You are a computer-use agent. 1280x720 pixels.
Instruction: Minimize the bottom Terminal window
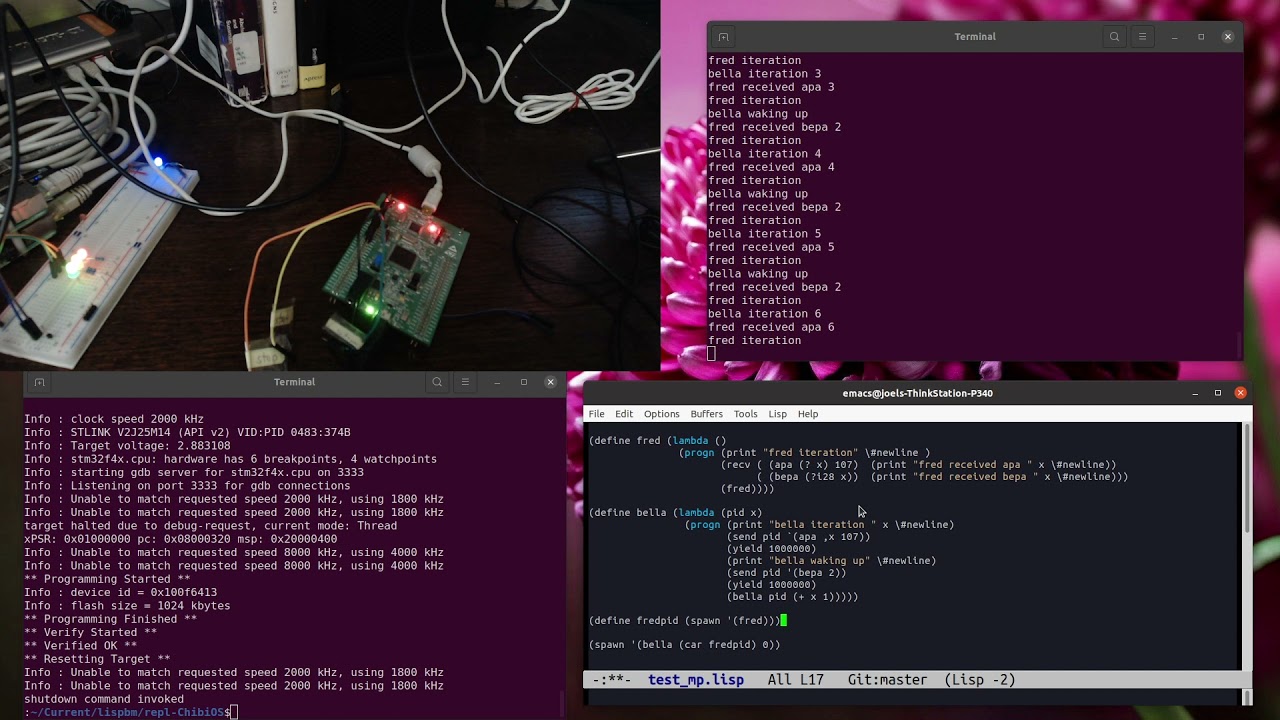pyautogui.click(x=497, y=382)
